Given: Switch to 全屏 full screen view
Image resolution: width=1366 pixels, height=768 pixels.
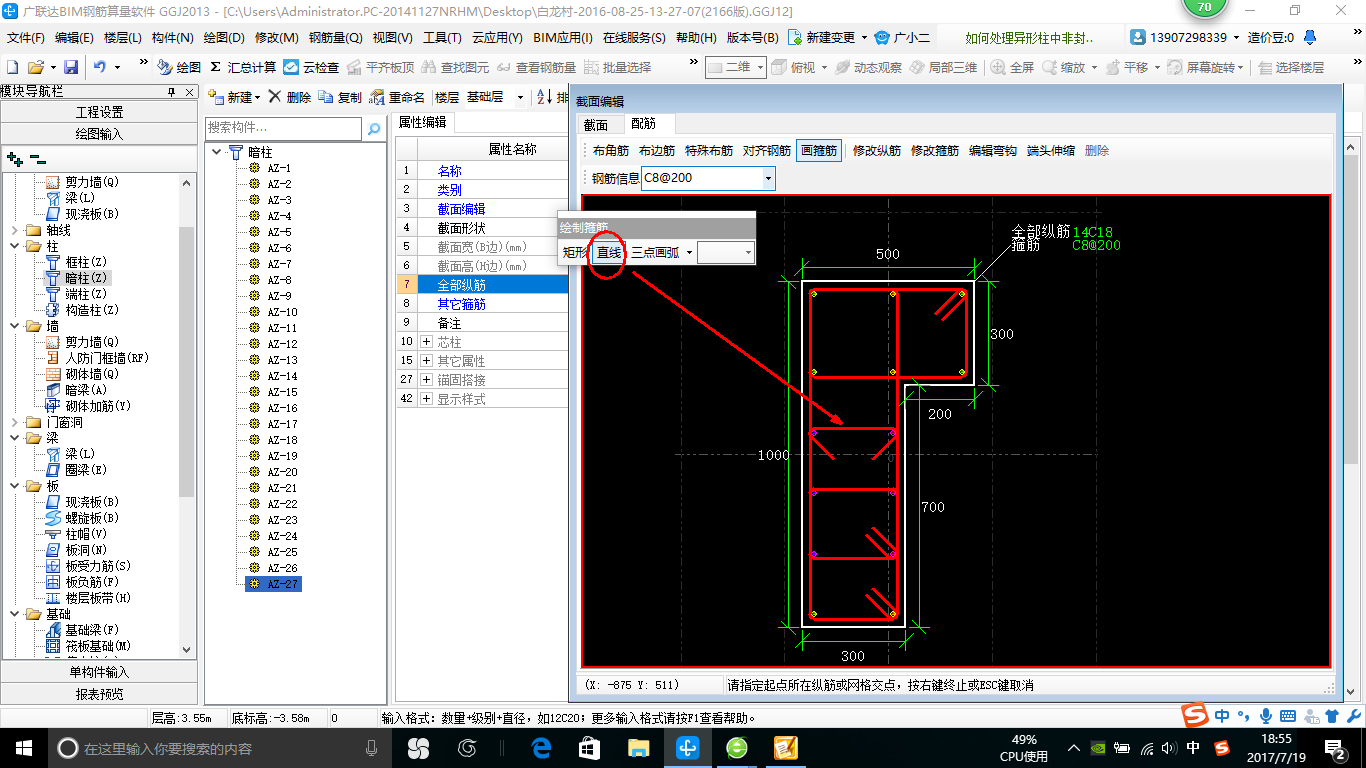Looking at the screenshot, I should point(1013,67).
